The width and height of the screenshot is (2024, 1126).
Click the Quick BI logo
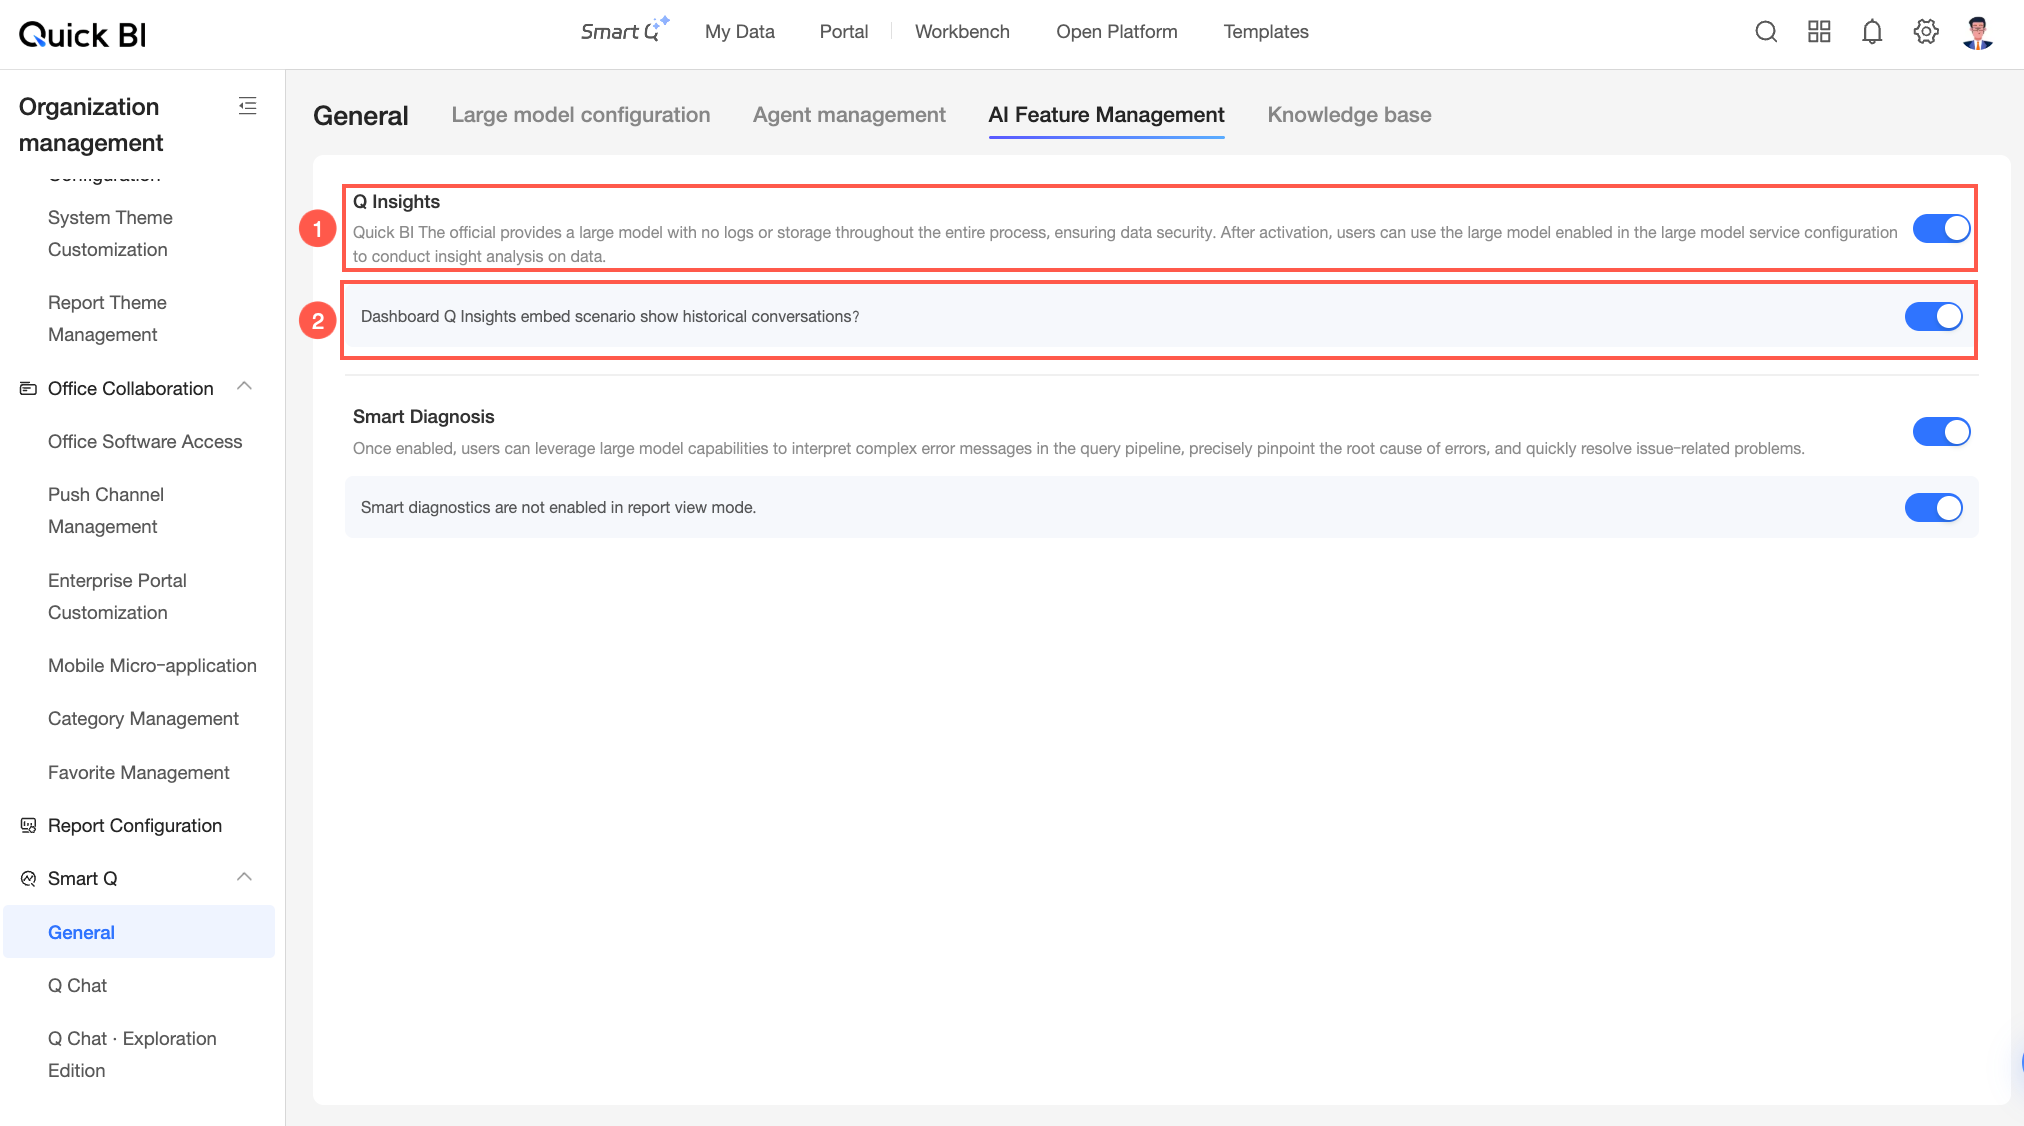(x=83, y=35)
